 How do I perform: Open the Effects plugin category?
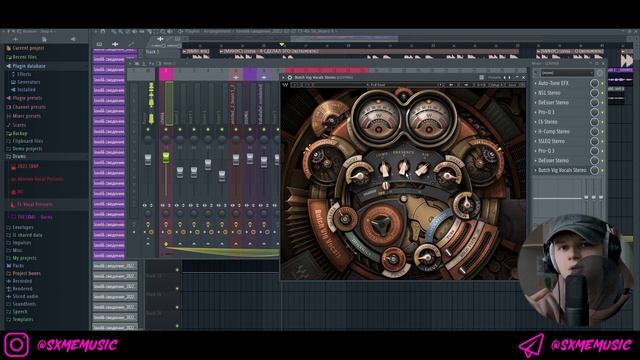pyautogui.click(x=24, y=74)
